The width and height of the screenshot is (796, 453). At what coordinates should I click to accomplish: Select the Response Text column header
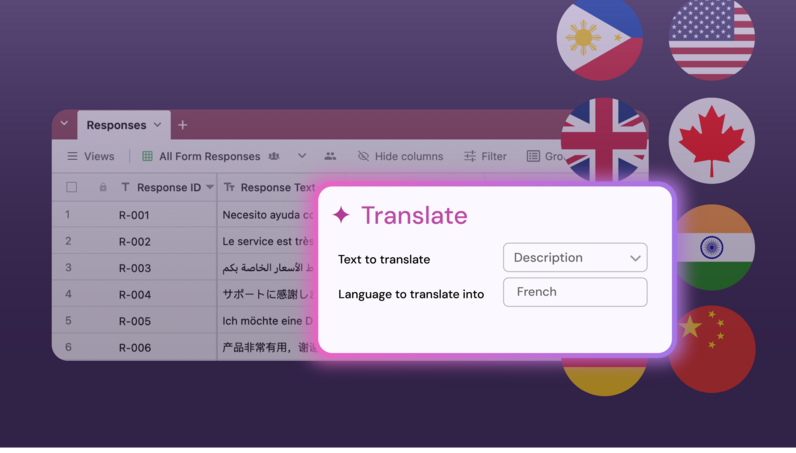pyautogui.click(x=269, y=187)
